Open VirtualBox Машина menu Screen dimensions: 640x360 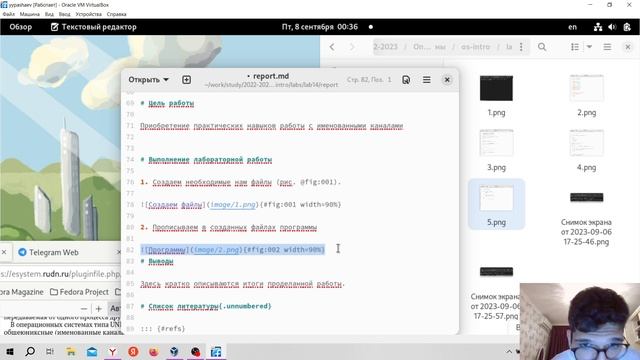[x=29, y=14]
